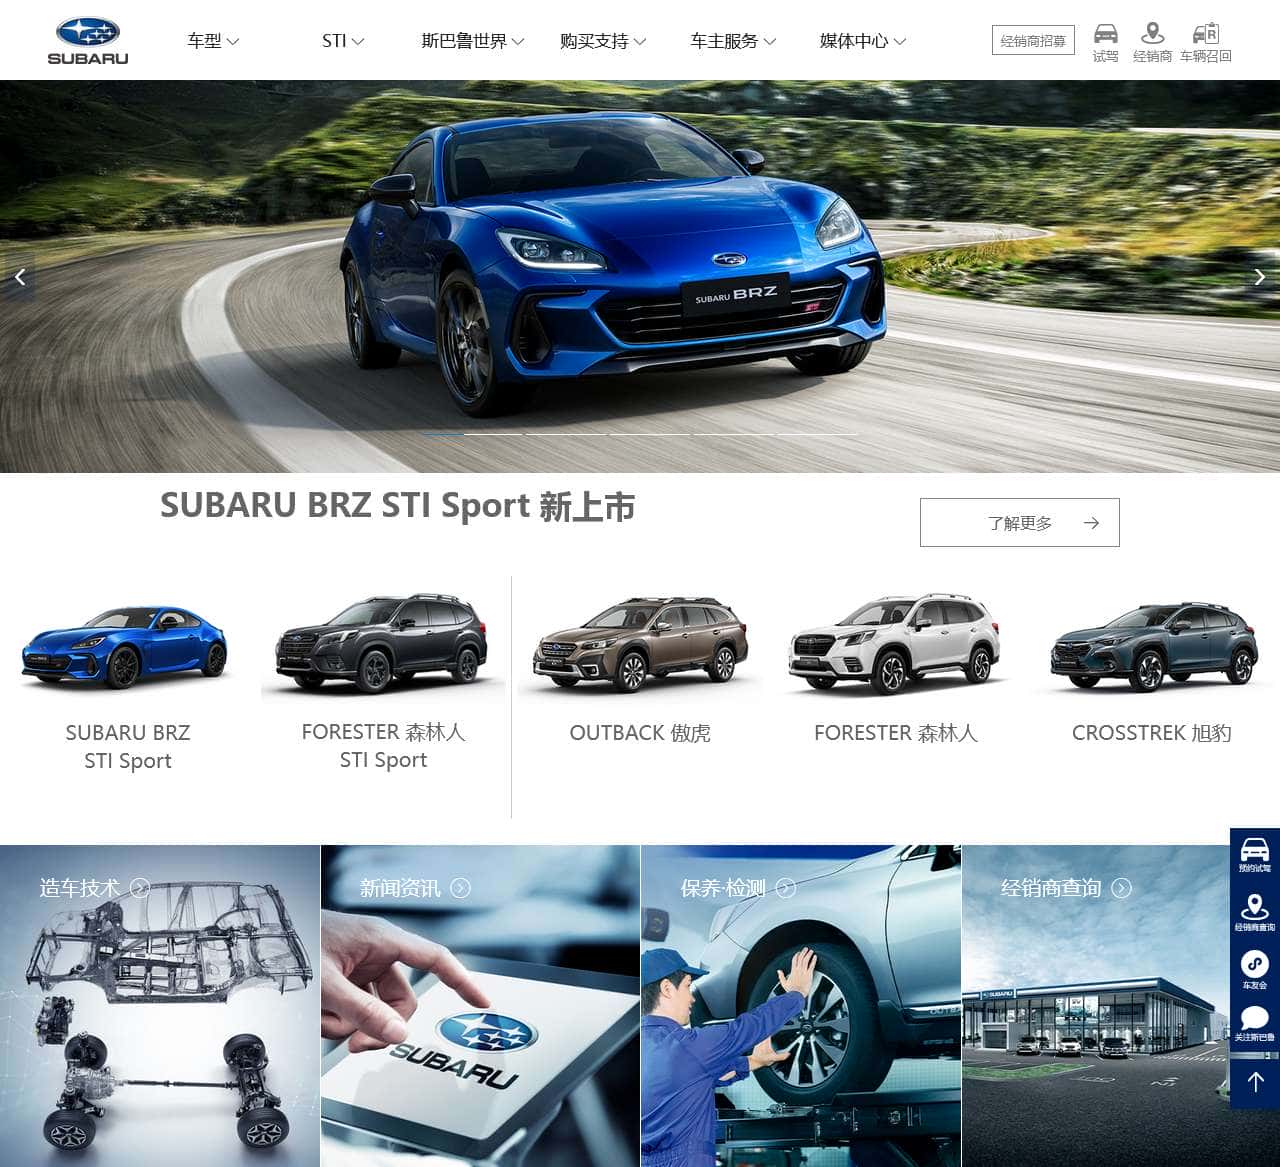Open SUBARU BRZ STI Sport 新上市 headline
This screenshot has width=1280, height=1167.
click(397, 506)
